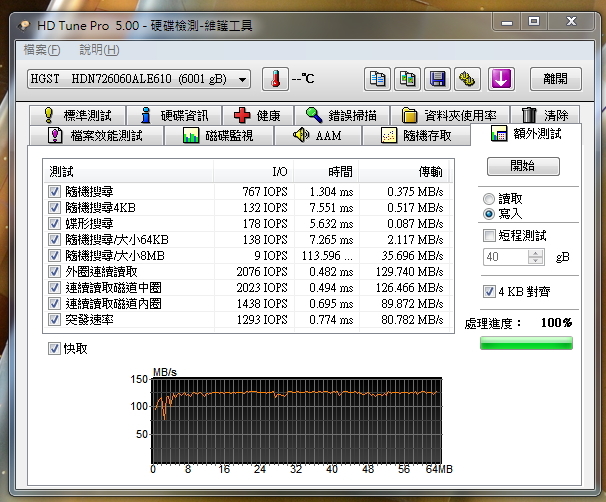Image resolution: width=606 pixels, height=502 pixels.
Task: Open the 說明 menu
Action: coord(99,50)
